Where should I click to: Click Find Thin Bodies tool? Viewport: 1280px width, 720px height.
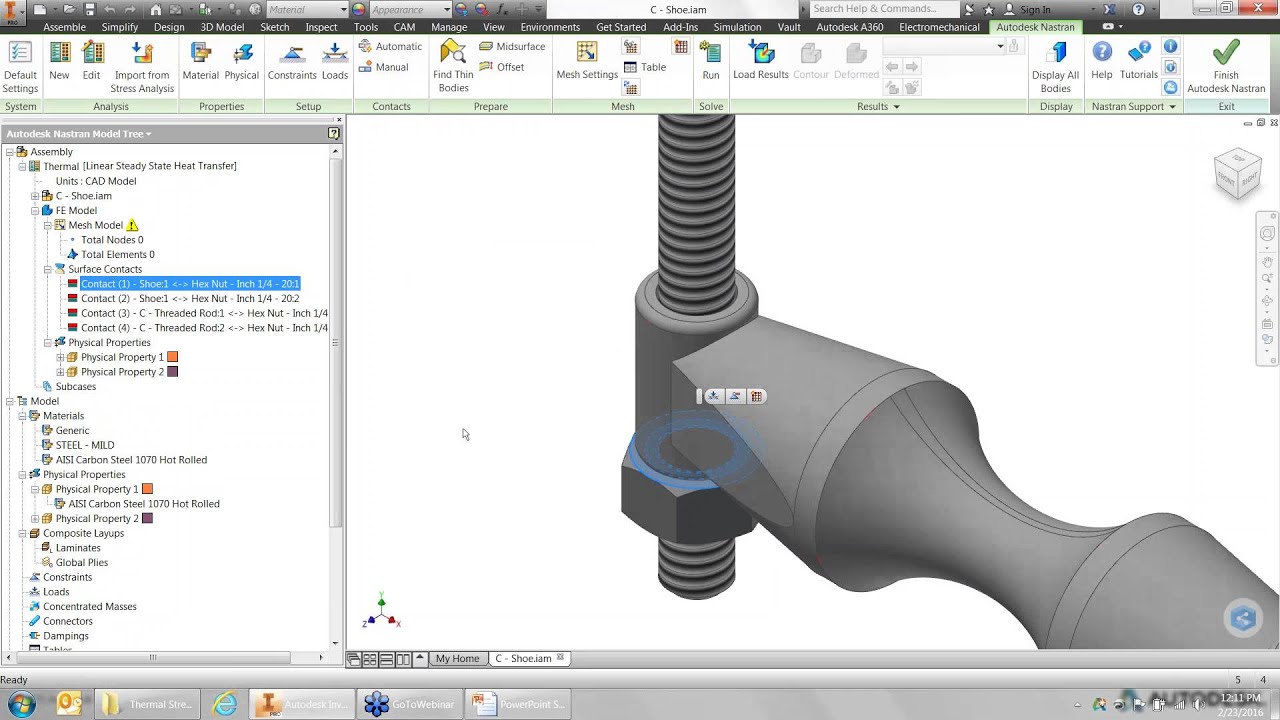(x=453, y=68)
